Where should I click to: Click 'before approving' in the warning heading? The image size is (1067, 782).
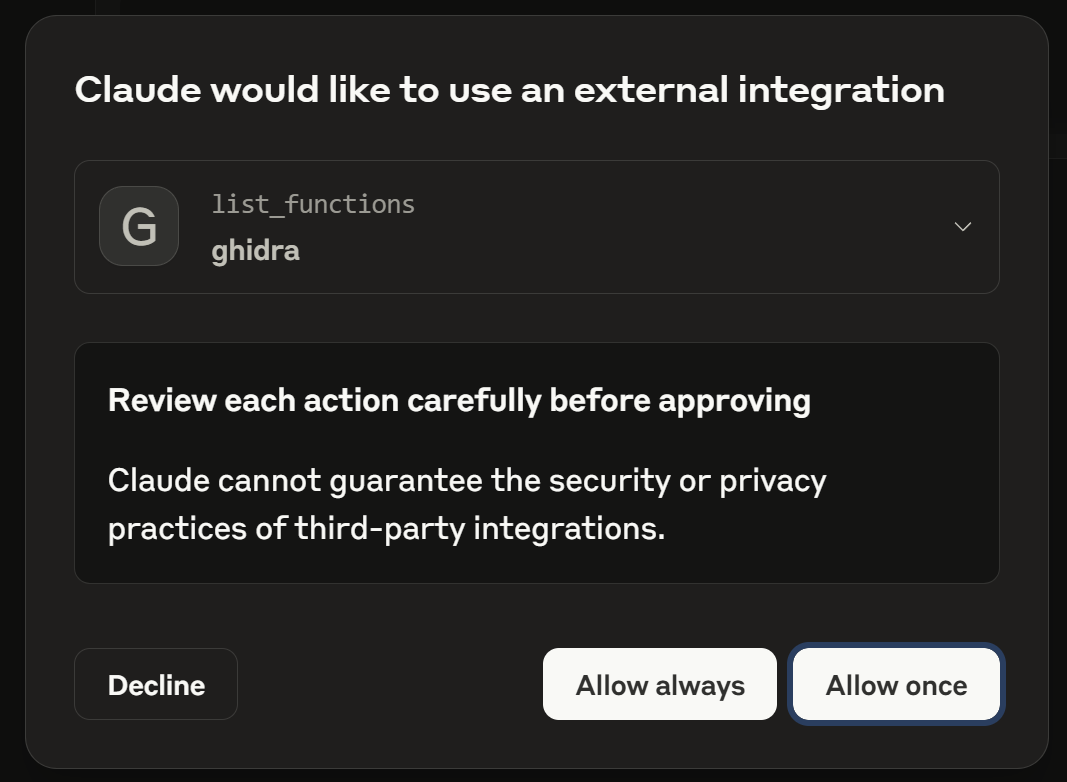click(680, 400)
